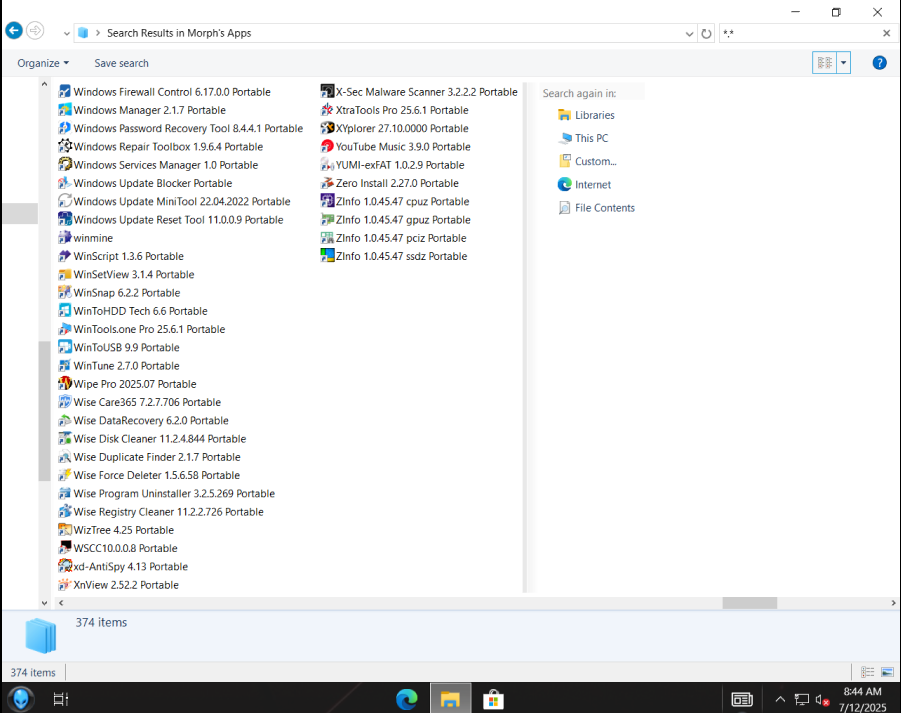Screen dimensions: 901x713
Task: Select the YouTube Music red icon
Action: [327, 147]
